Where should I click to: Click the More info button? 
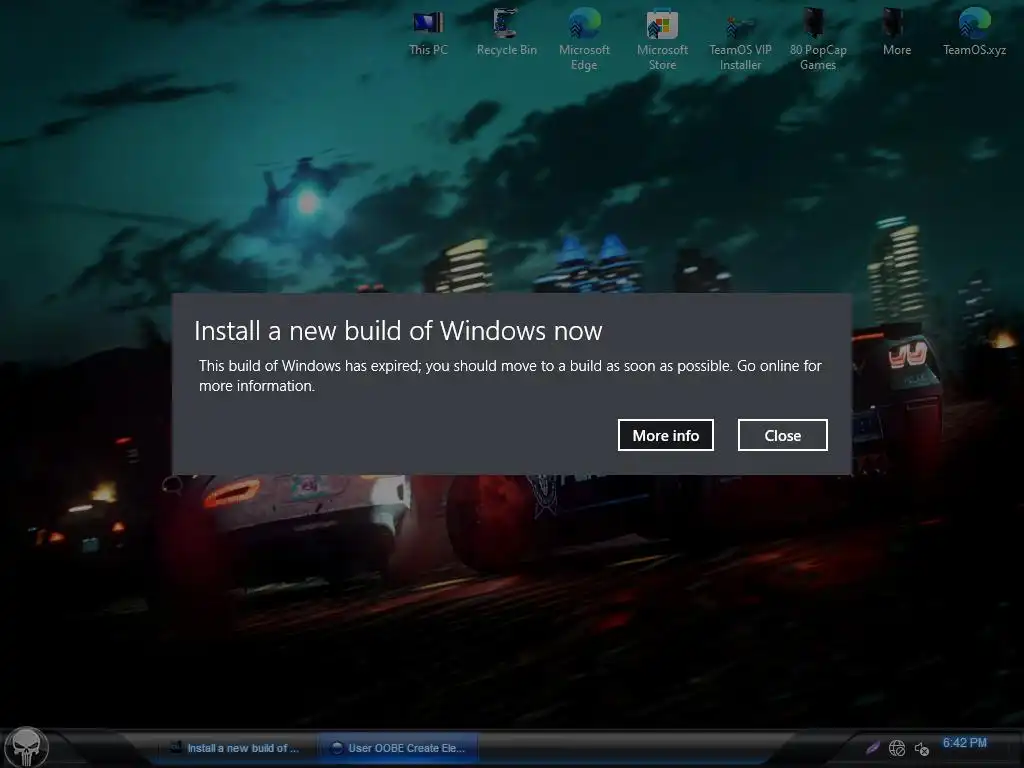[x=665, y=435]
